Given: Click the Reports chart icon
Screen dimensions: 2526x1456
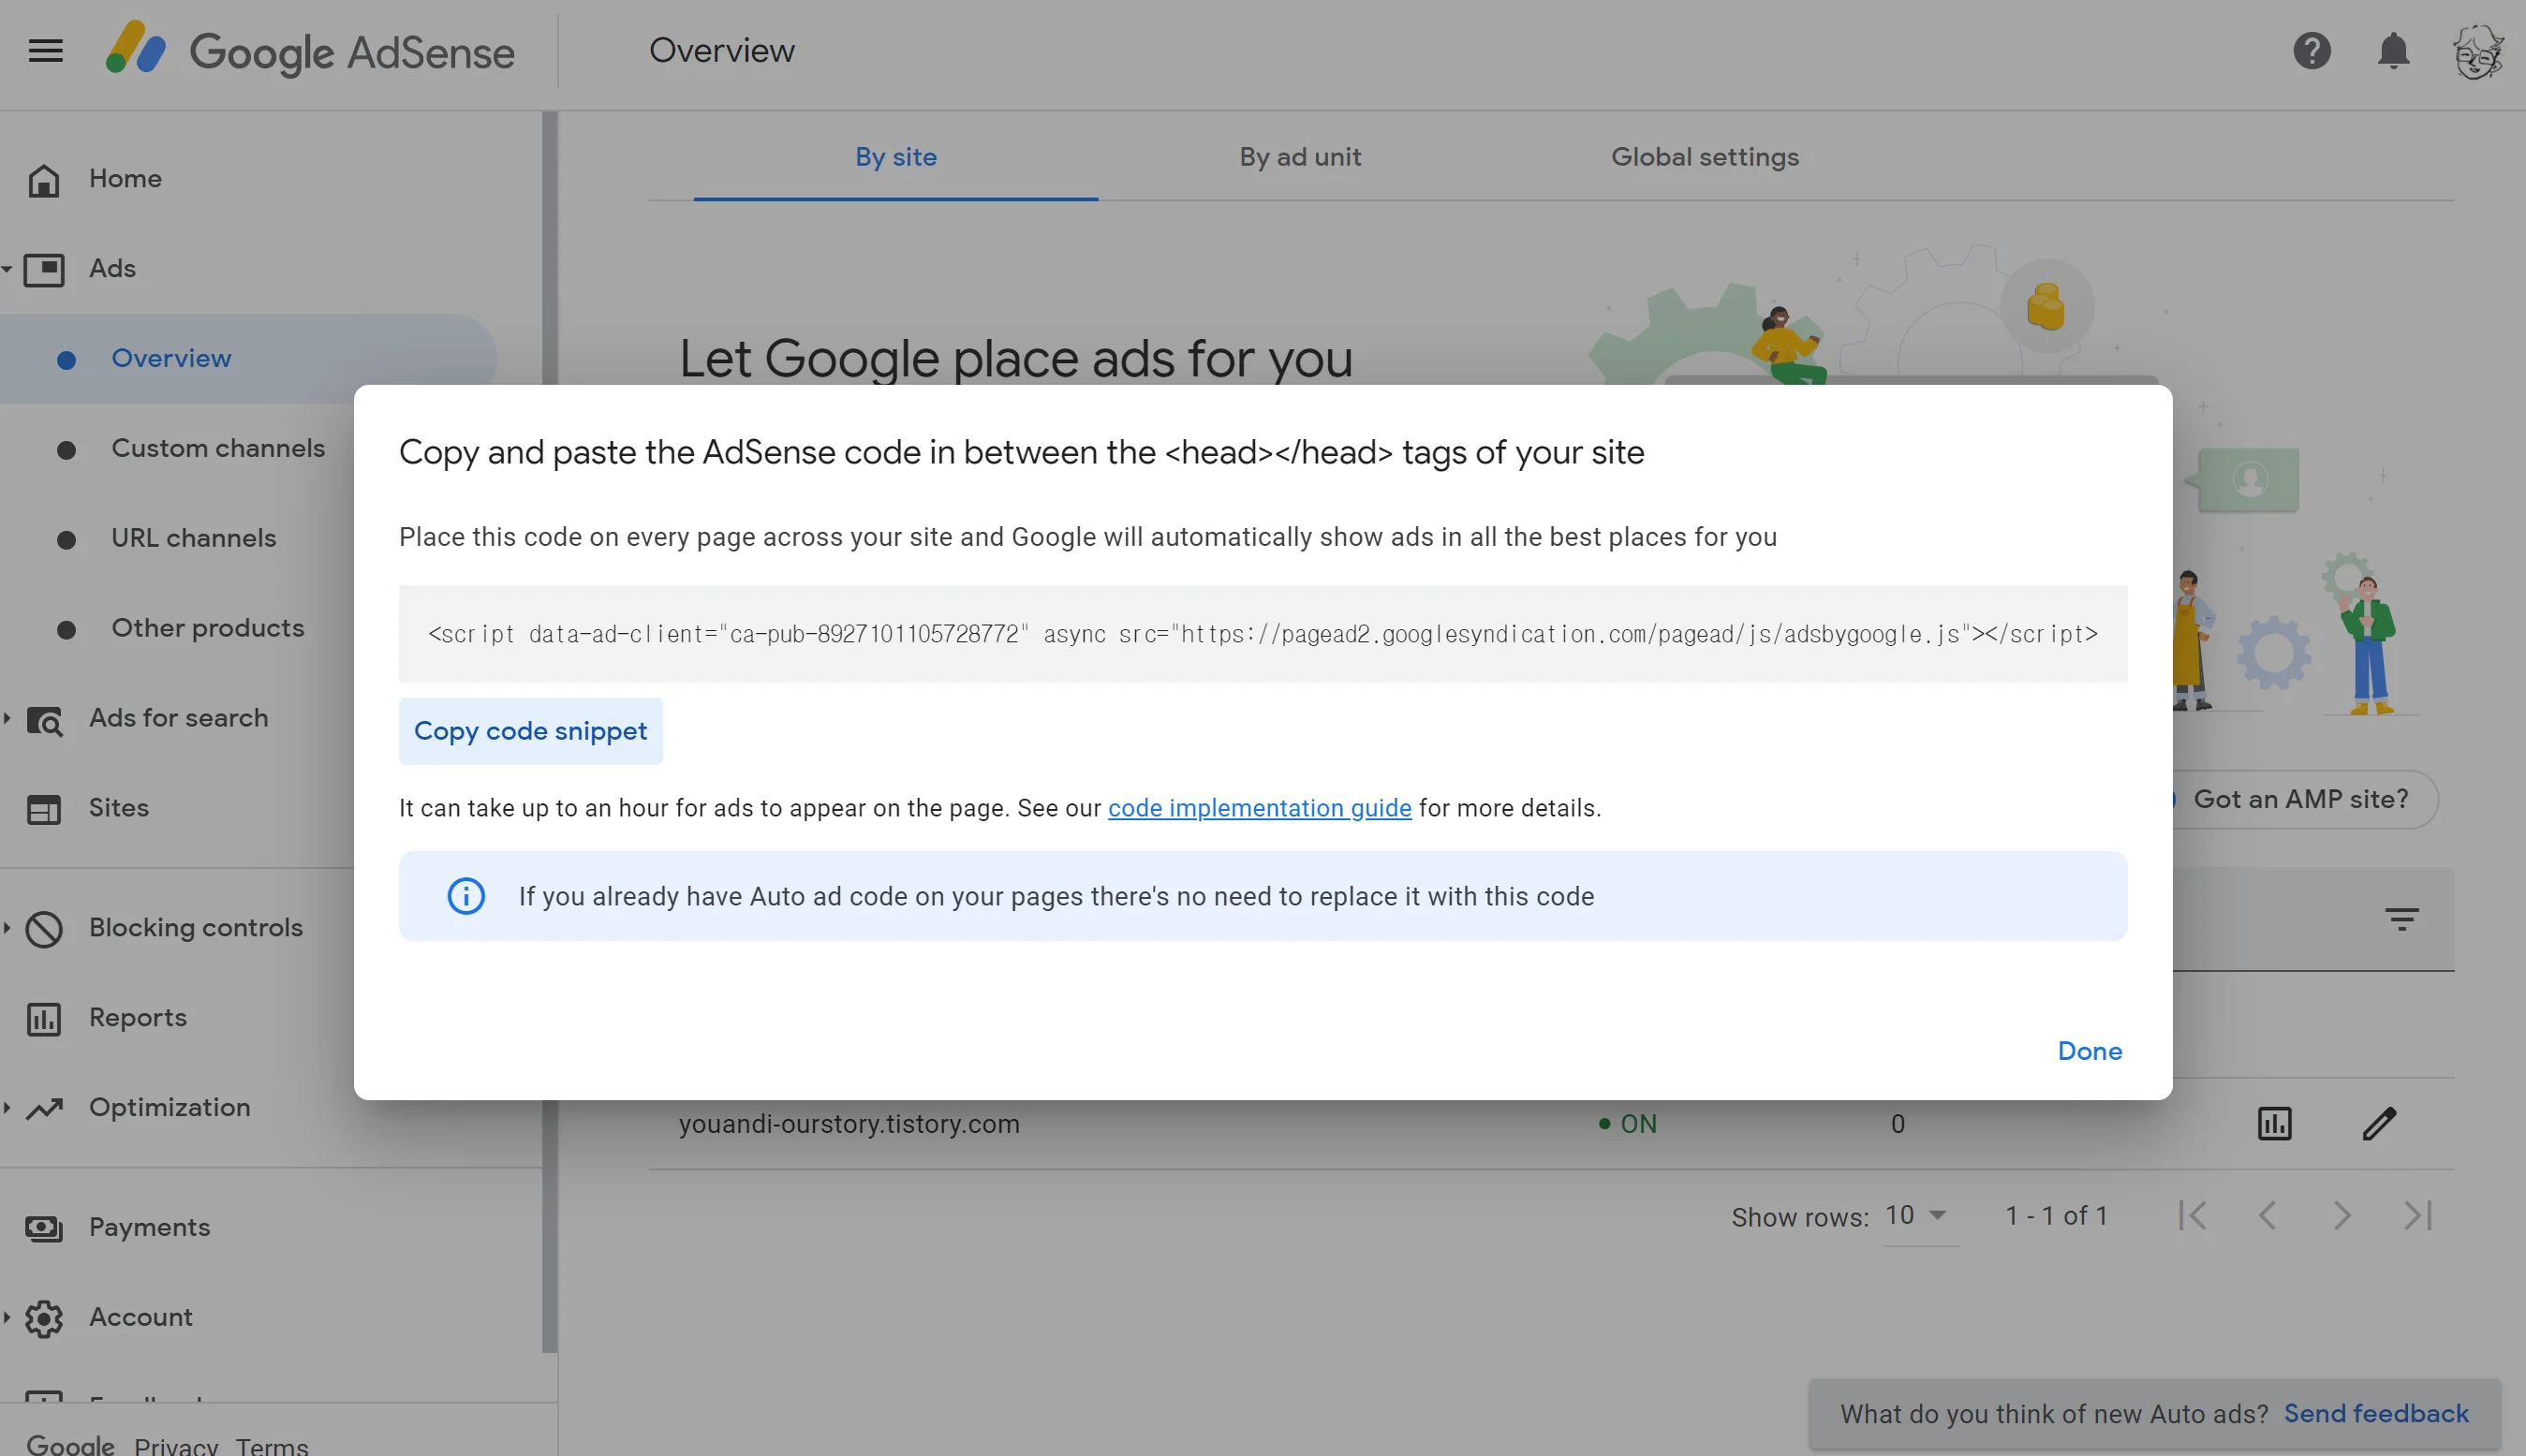Looking at the screenshot, I should [44, 1019].
